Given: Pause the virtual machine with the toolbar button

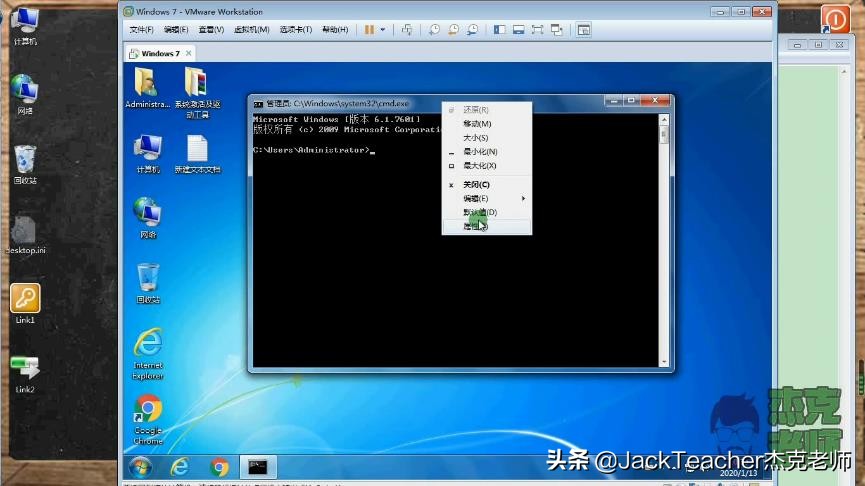Looking at the screenshot, I should 369,30.
